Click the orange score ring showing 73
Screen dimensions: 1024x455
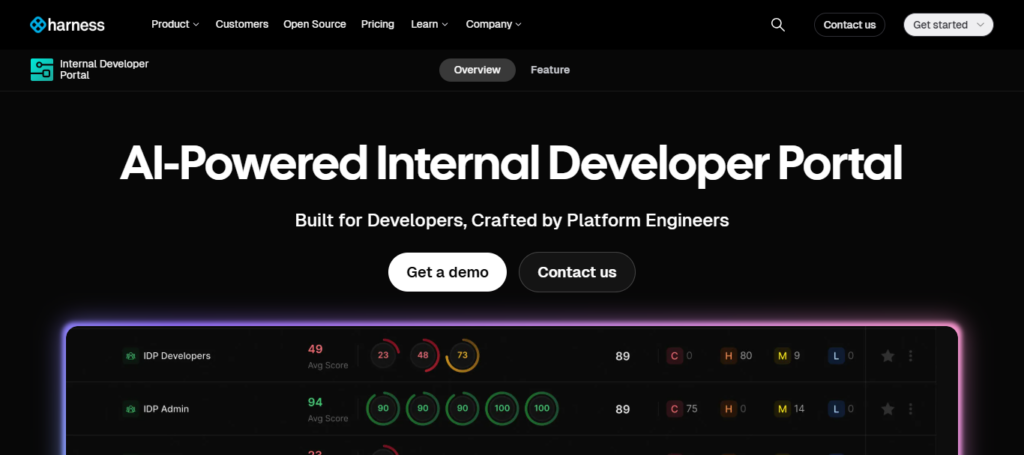coord(462,355)
